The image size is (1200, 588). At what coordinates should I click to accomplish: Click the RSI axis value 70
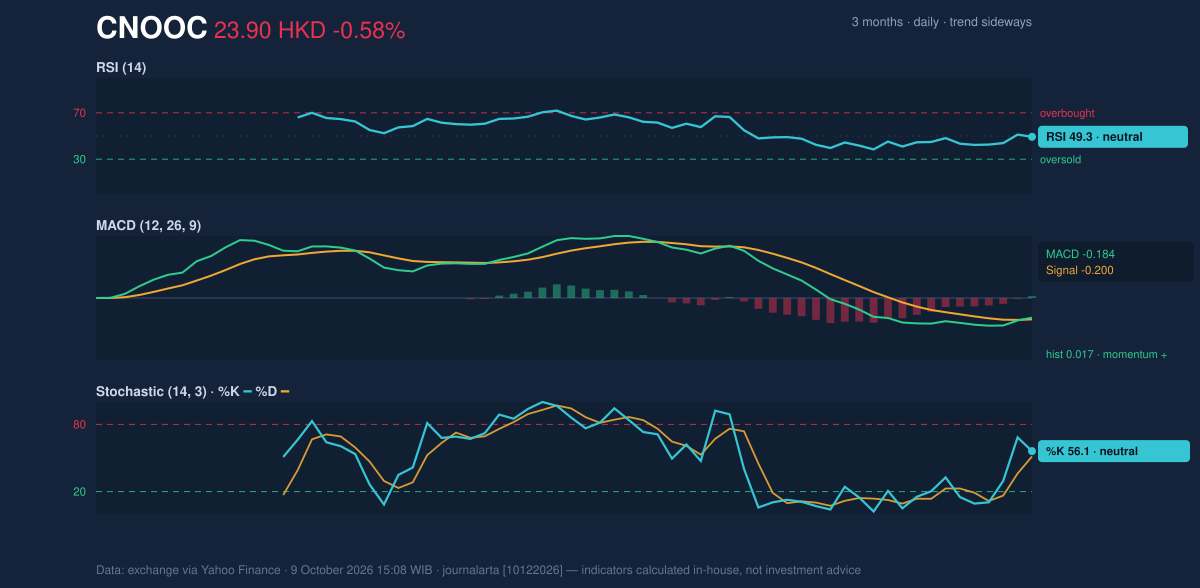tap(79, 114)
